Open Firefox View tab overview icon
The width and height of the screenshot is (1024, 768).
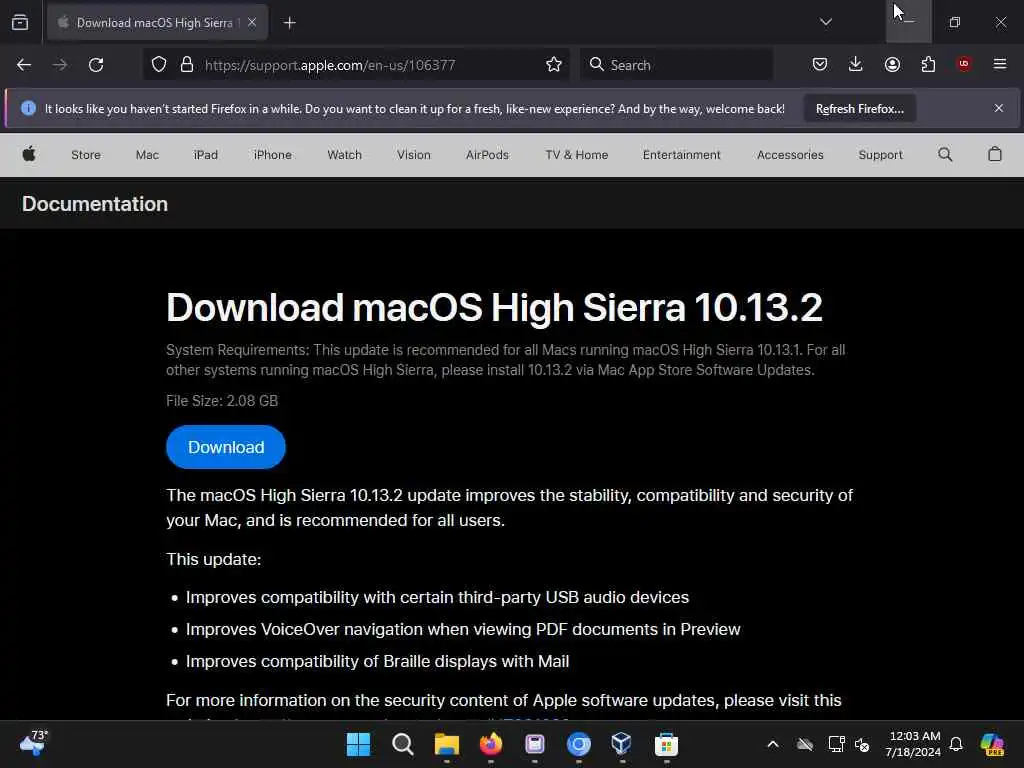20,22
